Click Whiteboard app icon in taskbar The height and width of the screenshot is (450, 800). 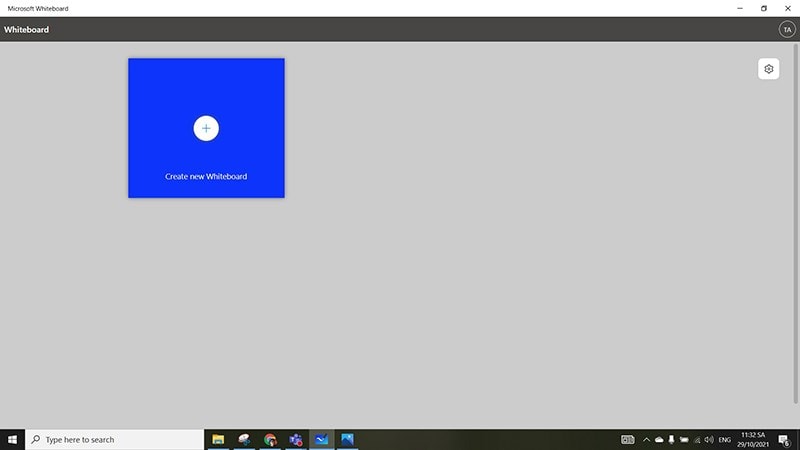tap(321, 439)
